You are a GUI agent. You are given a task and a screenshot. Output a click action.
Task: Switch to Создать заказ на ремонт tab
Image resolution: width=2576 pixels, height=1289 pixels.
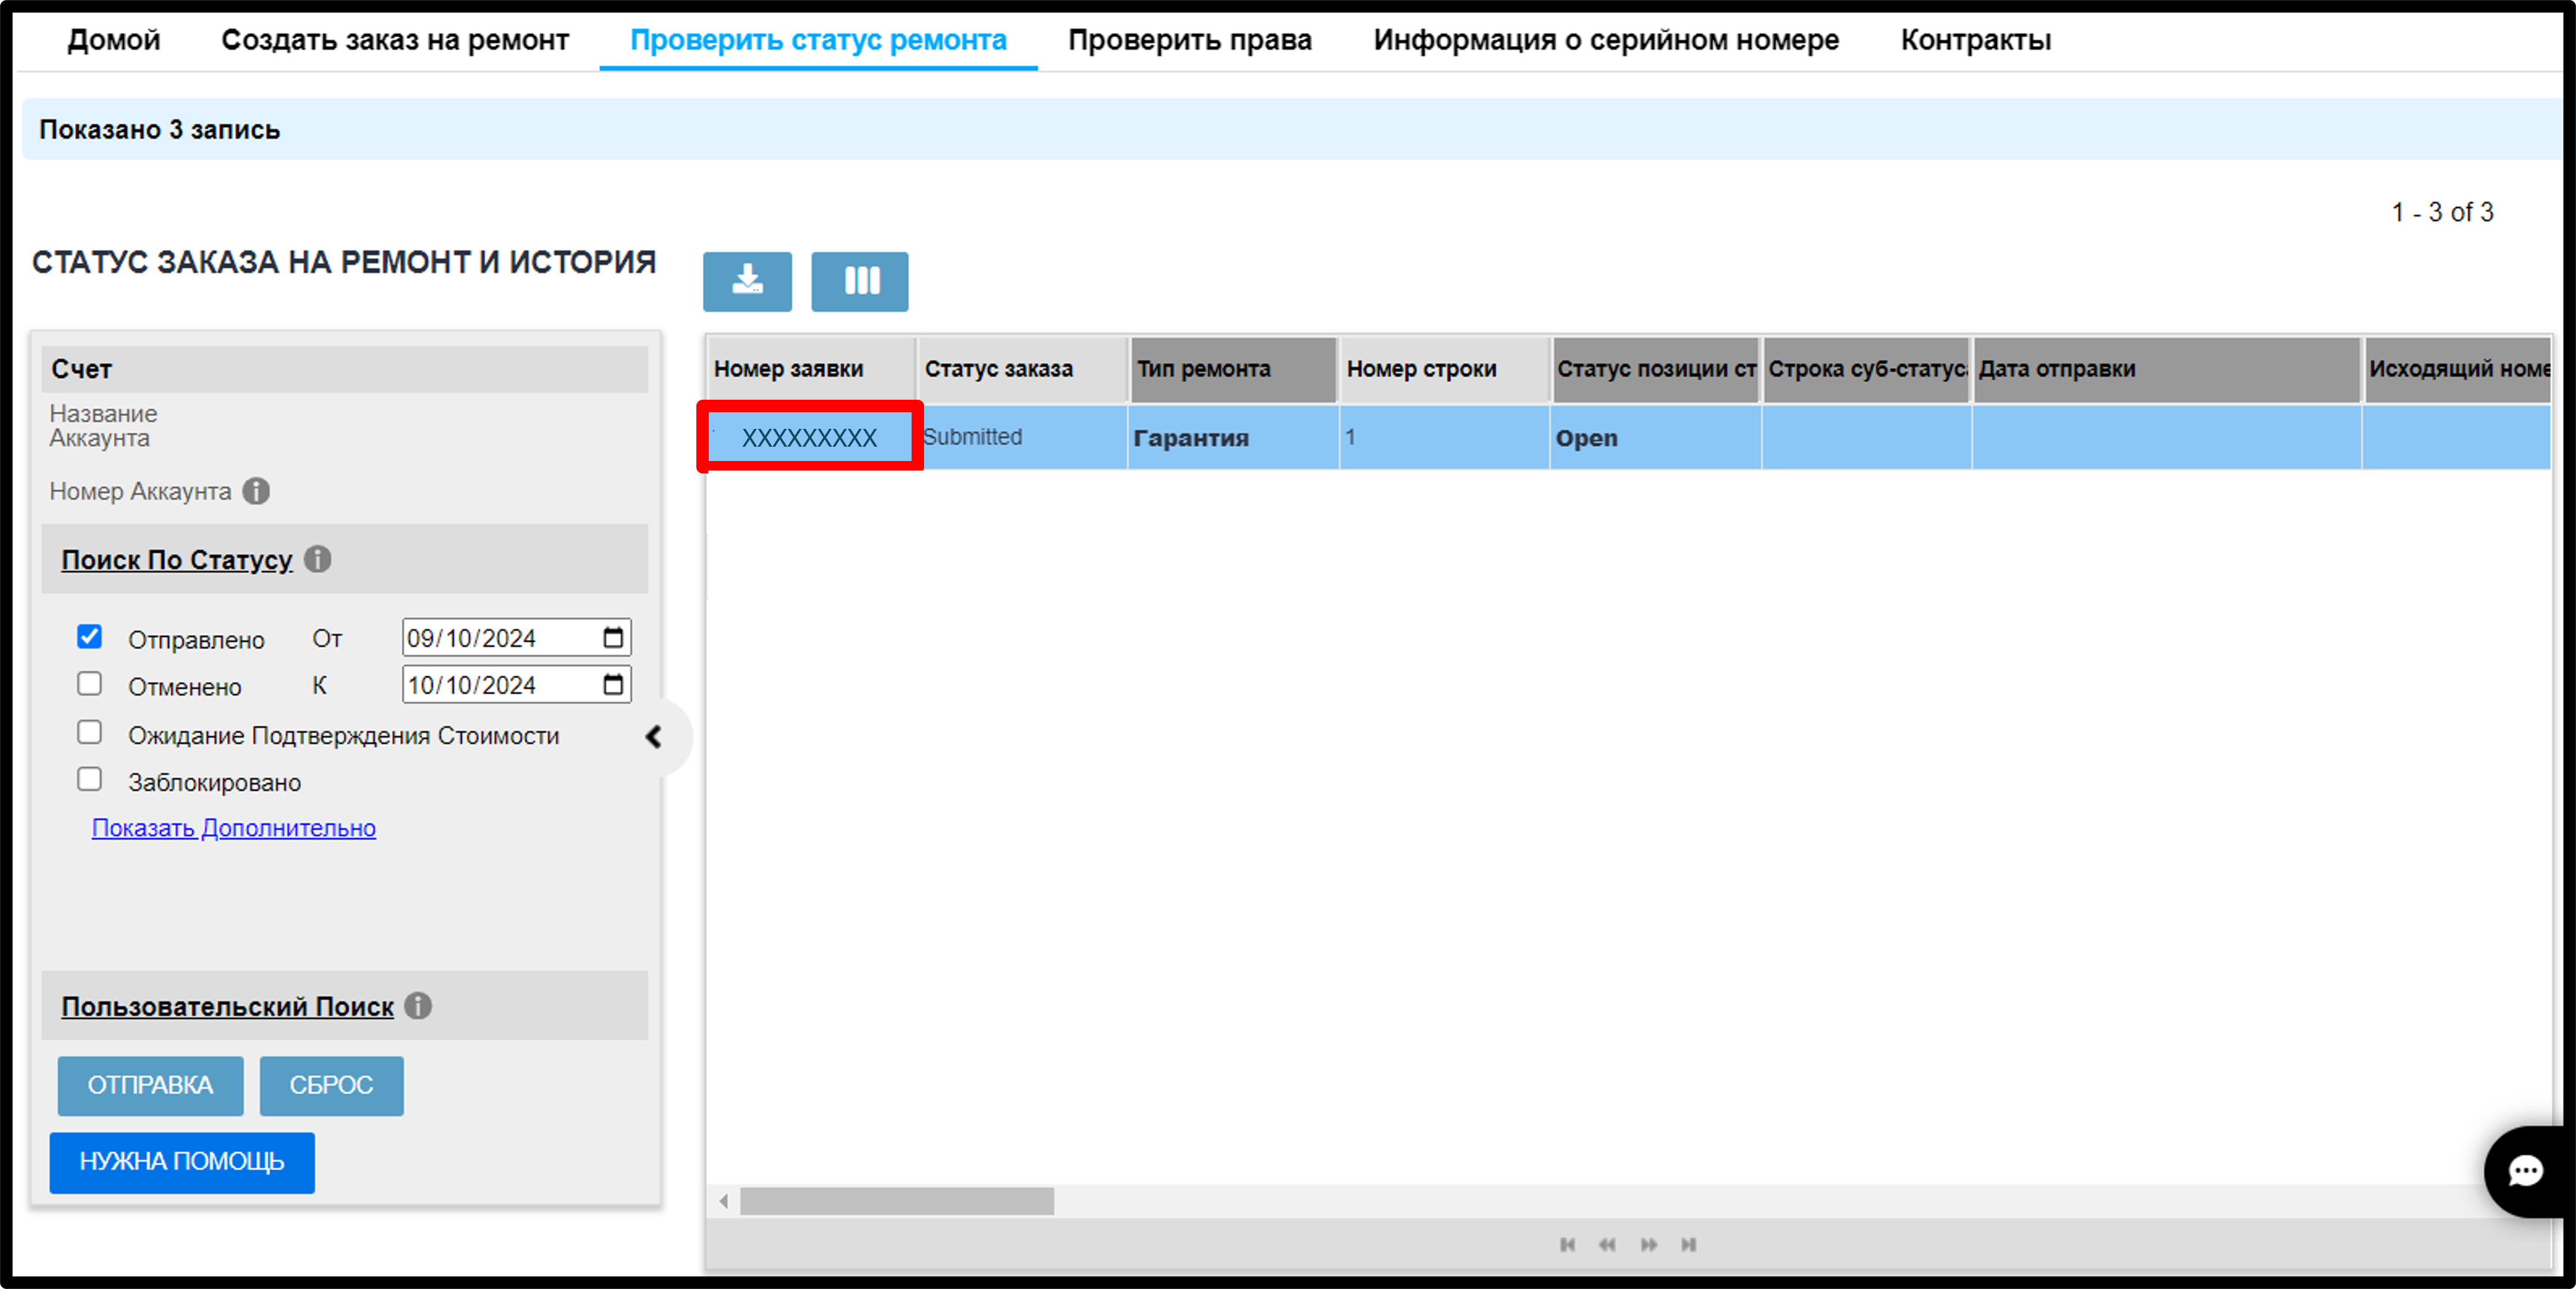tap(395, 40)
